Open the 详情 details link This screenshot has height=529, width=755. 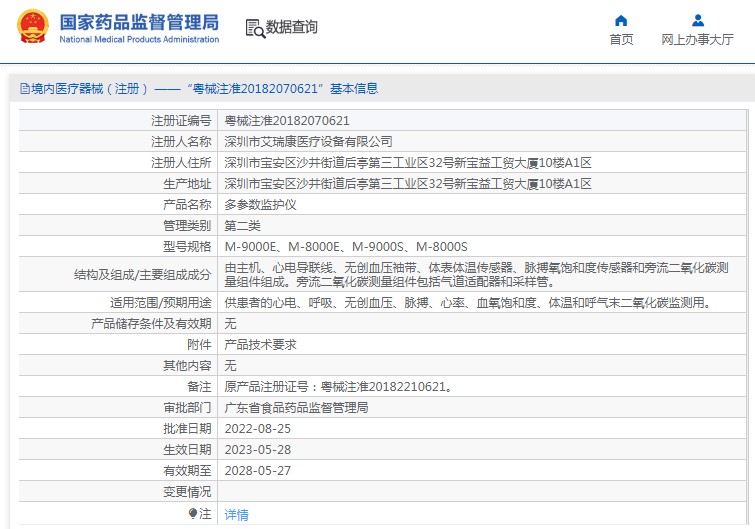pos(236,515)
